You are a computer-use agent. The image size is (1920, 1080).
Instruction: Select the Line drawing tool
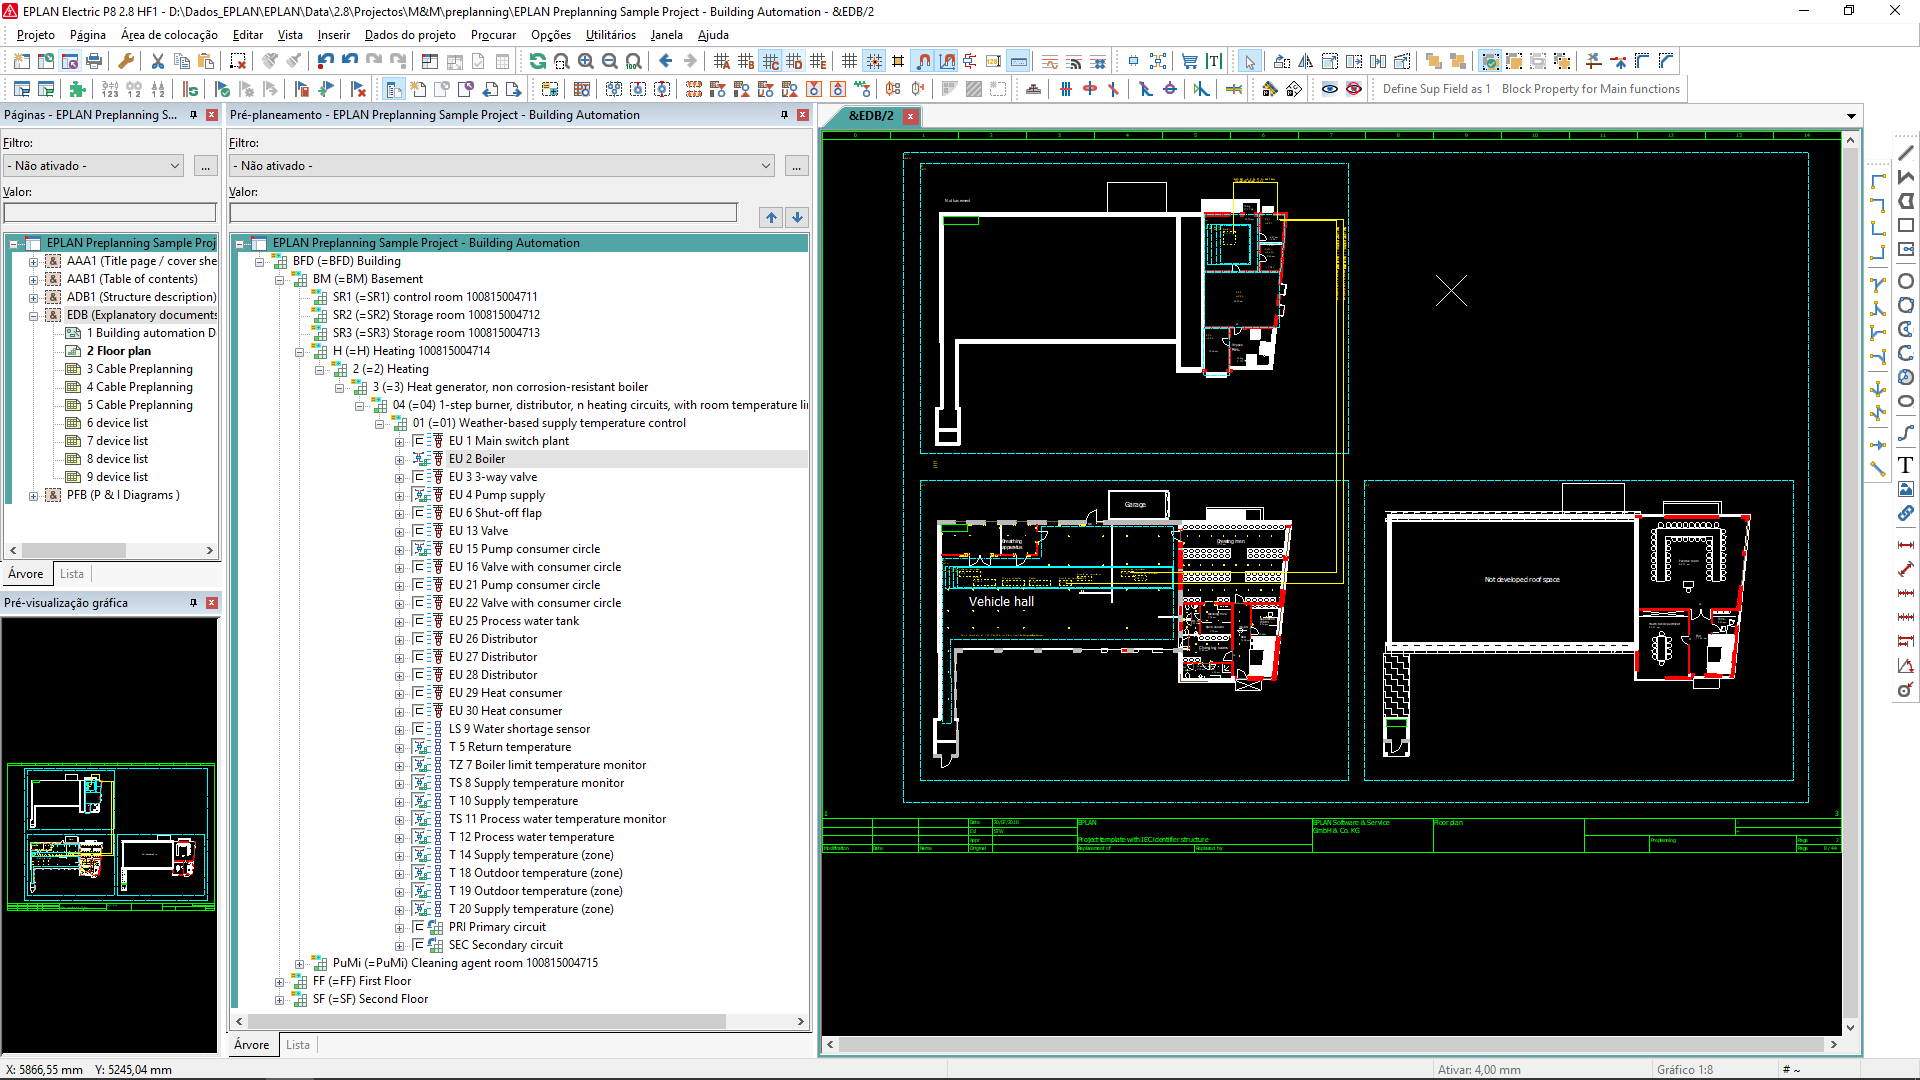pos(1906,153)
